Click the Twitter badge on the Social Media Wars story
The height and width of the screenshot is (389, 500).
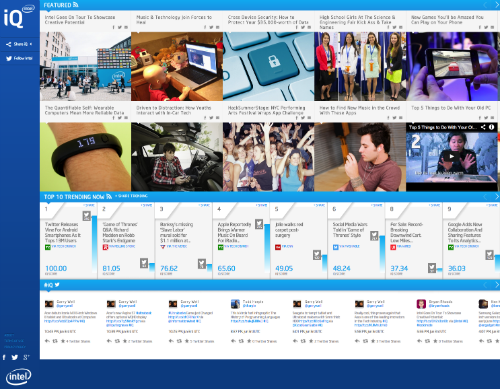(x=374, y=236)
